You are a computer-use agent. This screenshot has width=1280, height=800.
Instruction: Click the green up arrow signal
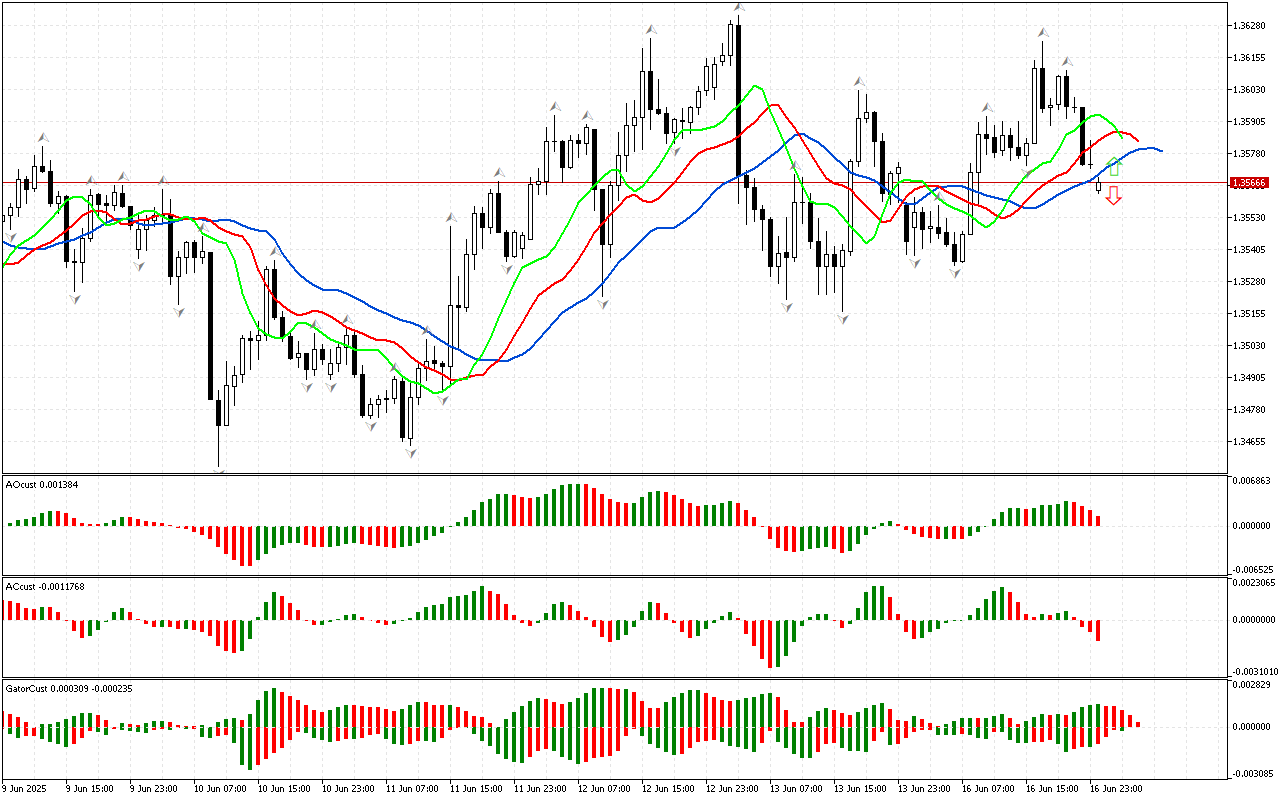(1114, 166)
